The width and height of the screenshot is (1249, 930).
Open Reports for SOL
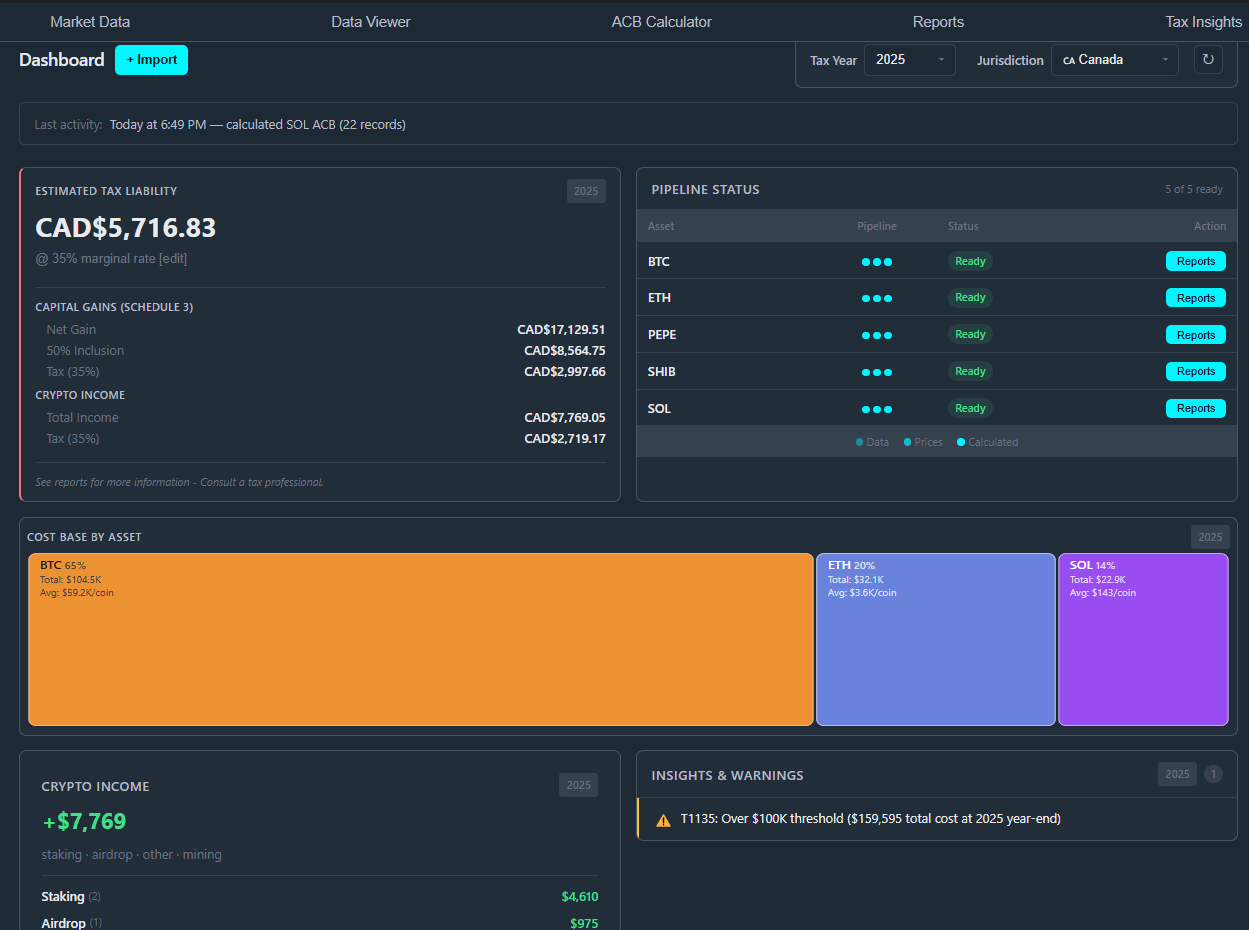coord(1195,408)
